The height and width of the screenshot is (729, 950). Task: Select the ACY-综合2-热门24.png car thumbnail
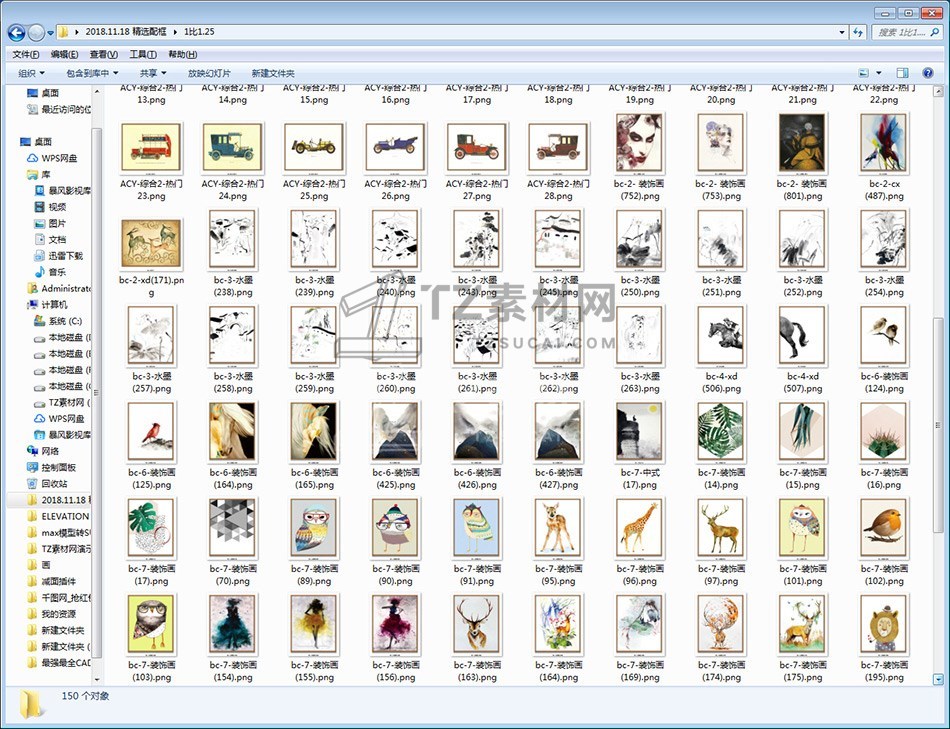pos(233,147)
